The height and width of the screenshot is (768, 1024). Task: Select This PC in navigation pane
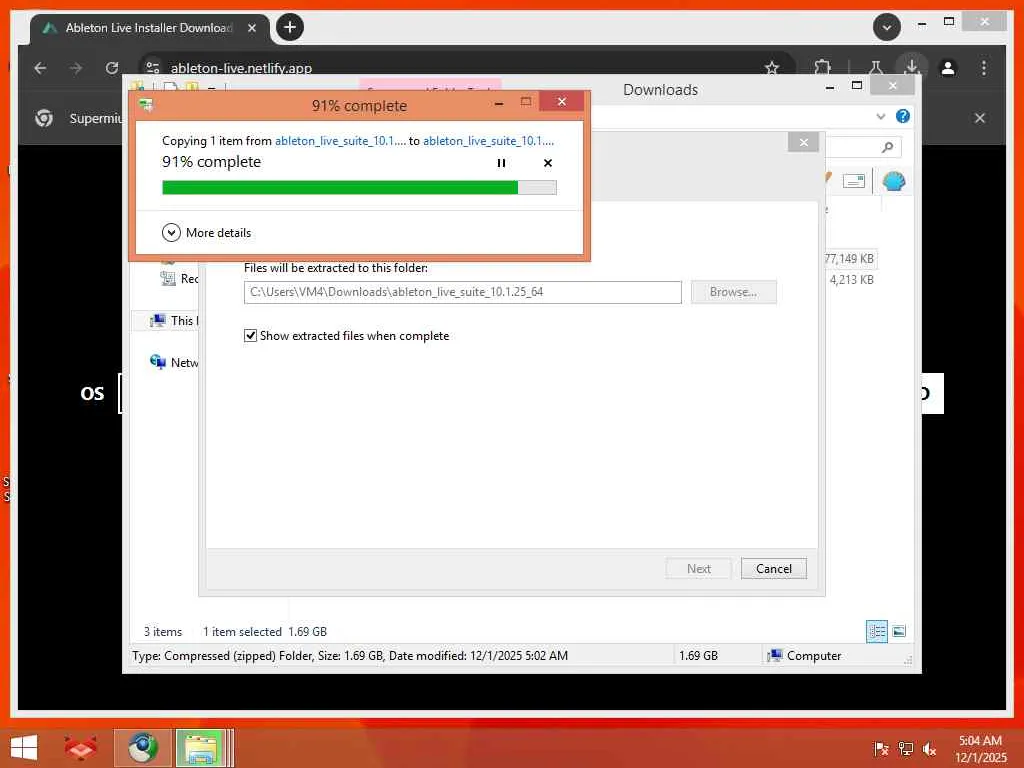[173, 321]
